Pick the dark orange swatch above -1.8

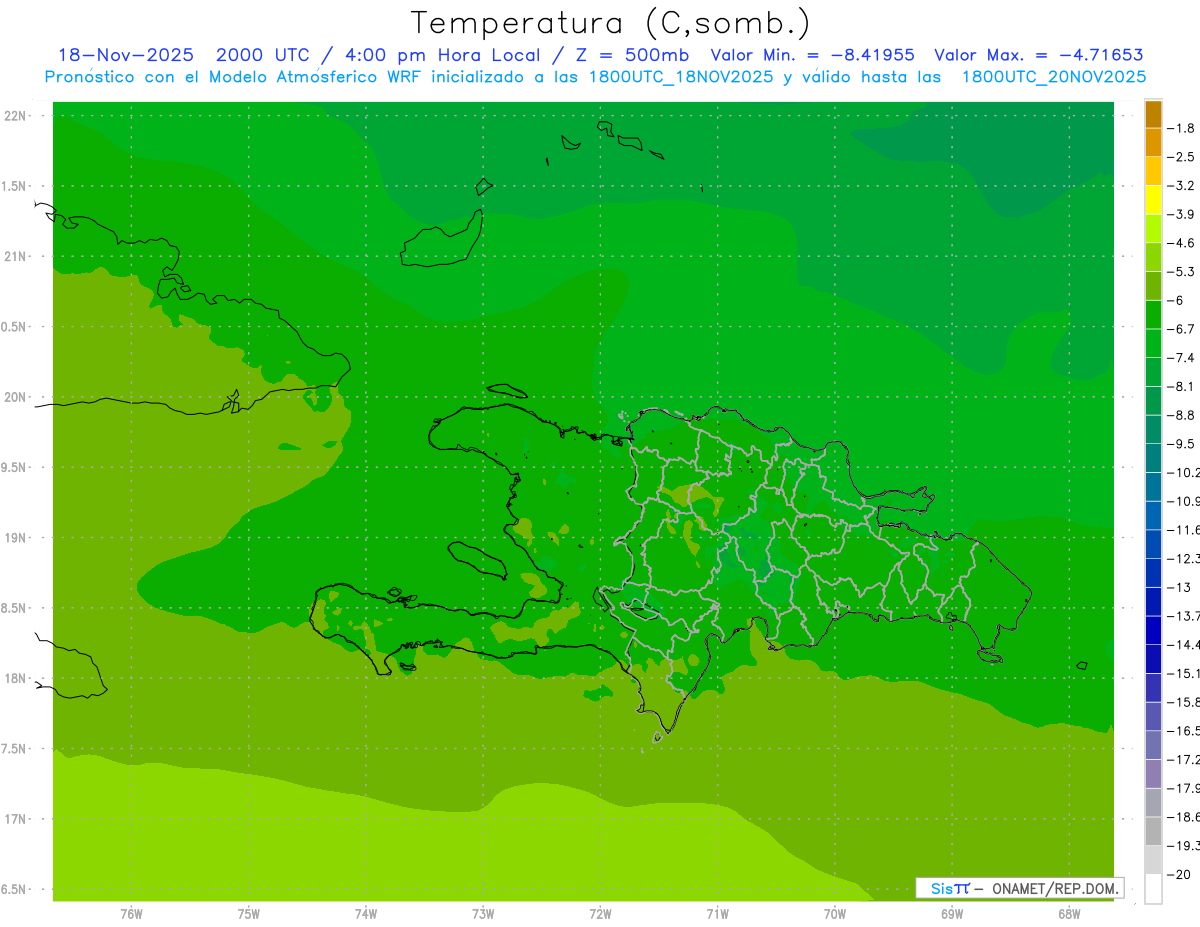click(1153, 114)
